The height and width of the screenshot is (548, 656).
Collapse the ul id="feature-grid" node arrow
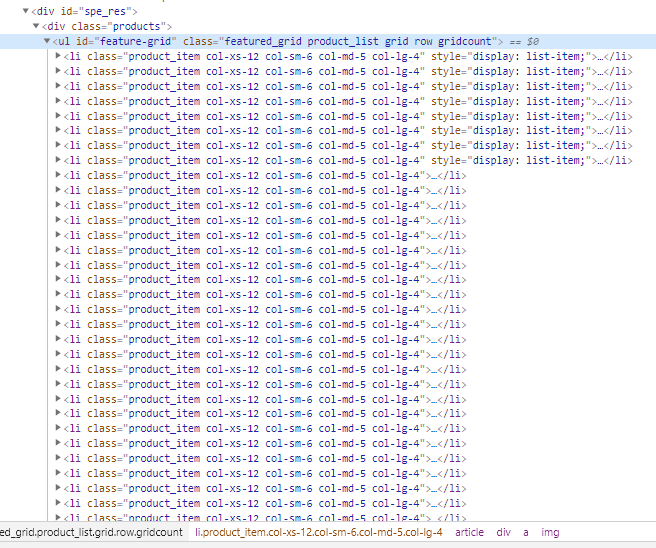coord(47,41)
